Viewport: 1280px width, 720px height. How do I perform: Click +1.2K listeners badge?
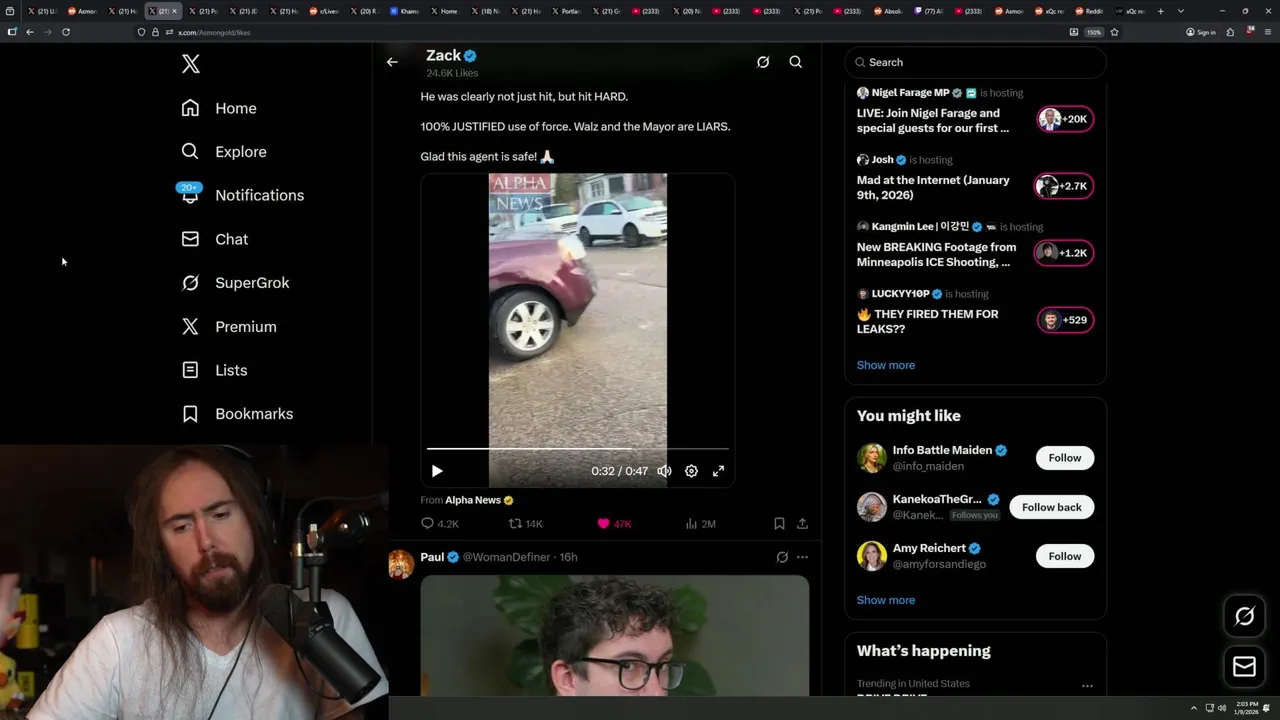pyautogui.click(x=1065, y=253)
